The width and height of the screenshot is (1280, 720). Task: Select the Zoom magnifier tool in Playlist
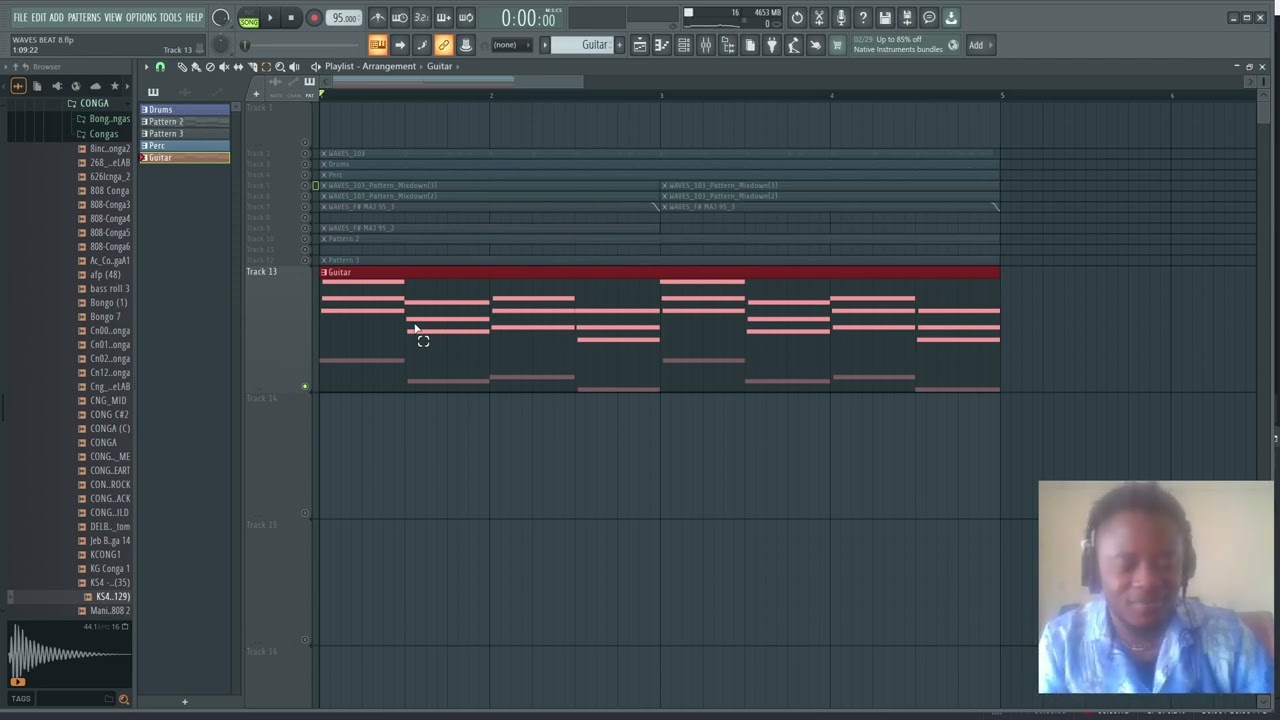point(280,67)
